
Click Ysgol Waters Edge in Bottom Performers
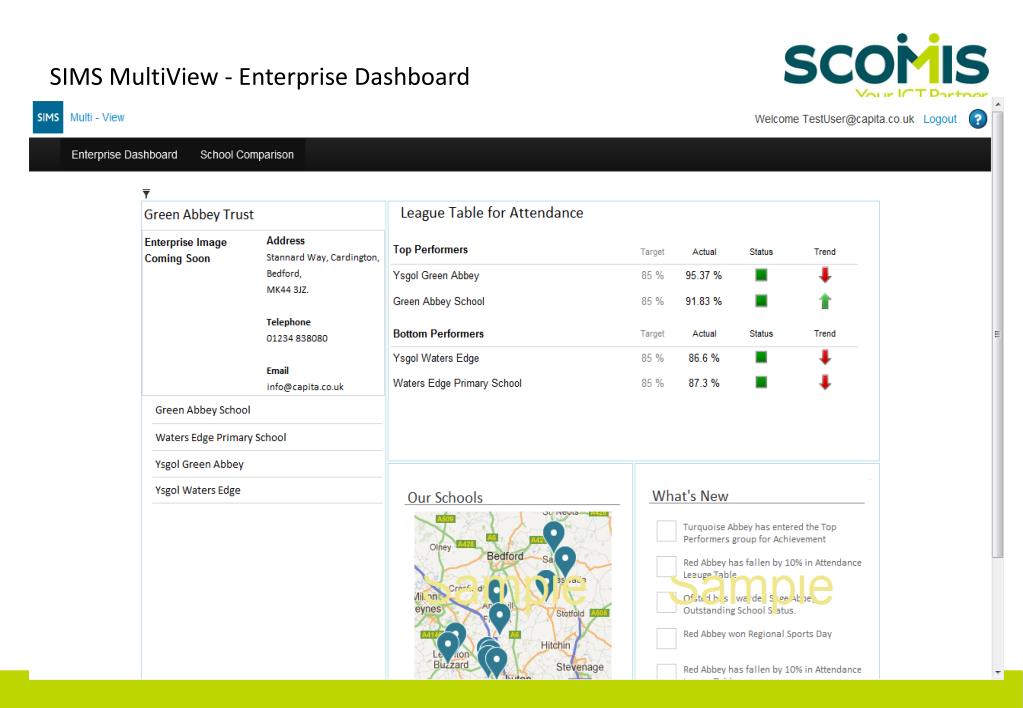tap(436, 358)
